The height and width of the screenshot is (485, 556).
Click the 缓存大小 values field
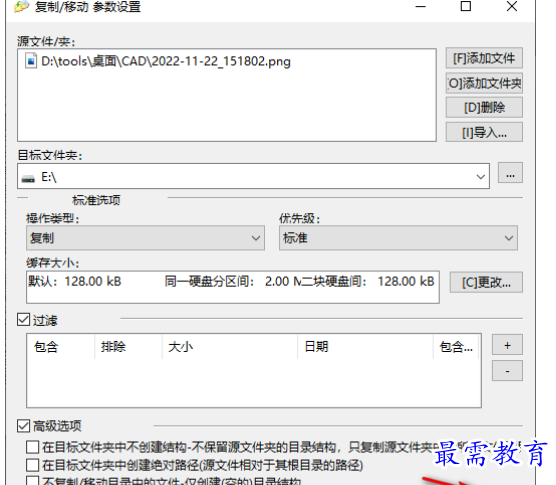tap(233, 287)
